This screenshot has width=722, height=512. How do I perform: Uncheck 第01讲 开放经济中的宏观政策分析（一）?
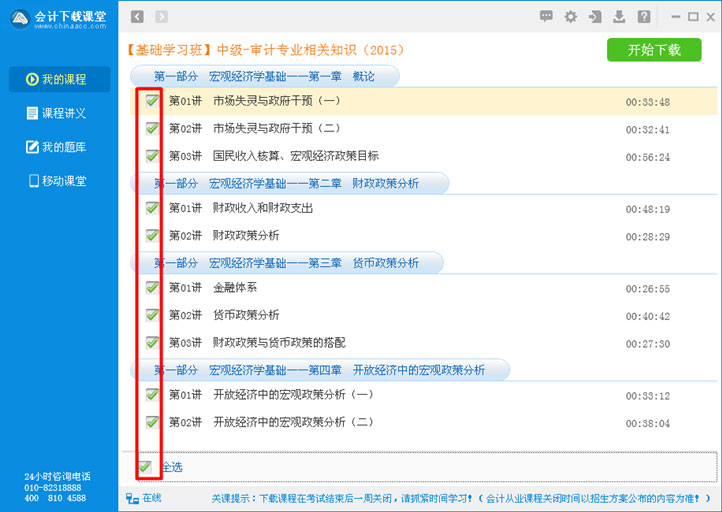point(152,395)
